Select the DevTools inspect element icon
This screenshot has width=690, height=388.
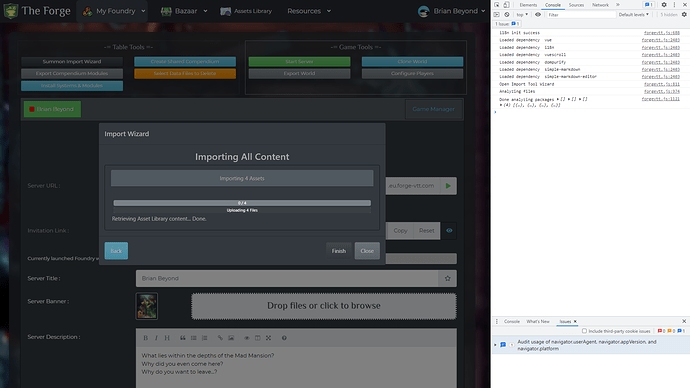tap(497, 5)
